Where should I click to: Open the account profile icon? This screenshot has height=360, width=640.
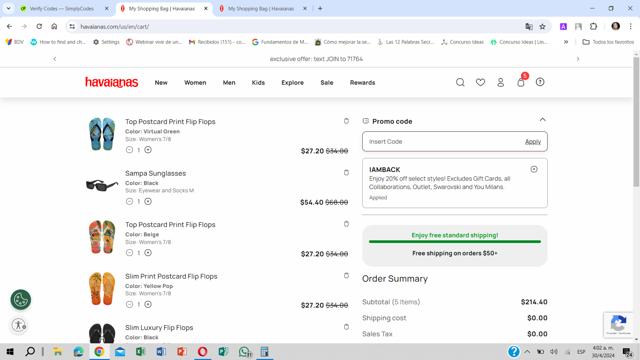[500, 82]
